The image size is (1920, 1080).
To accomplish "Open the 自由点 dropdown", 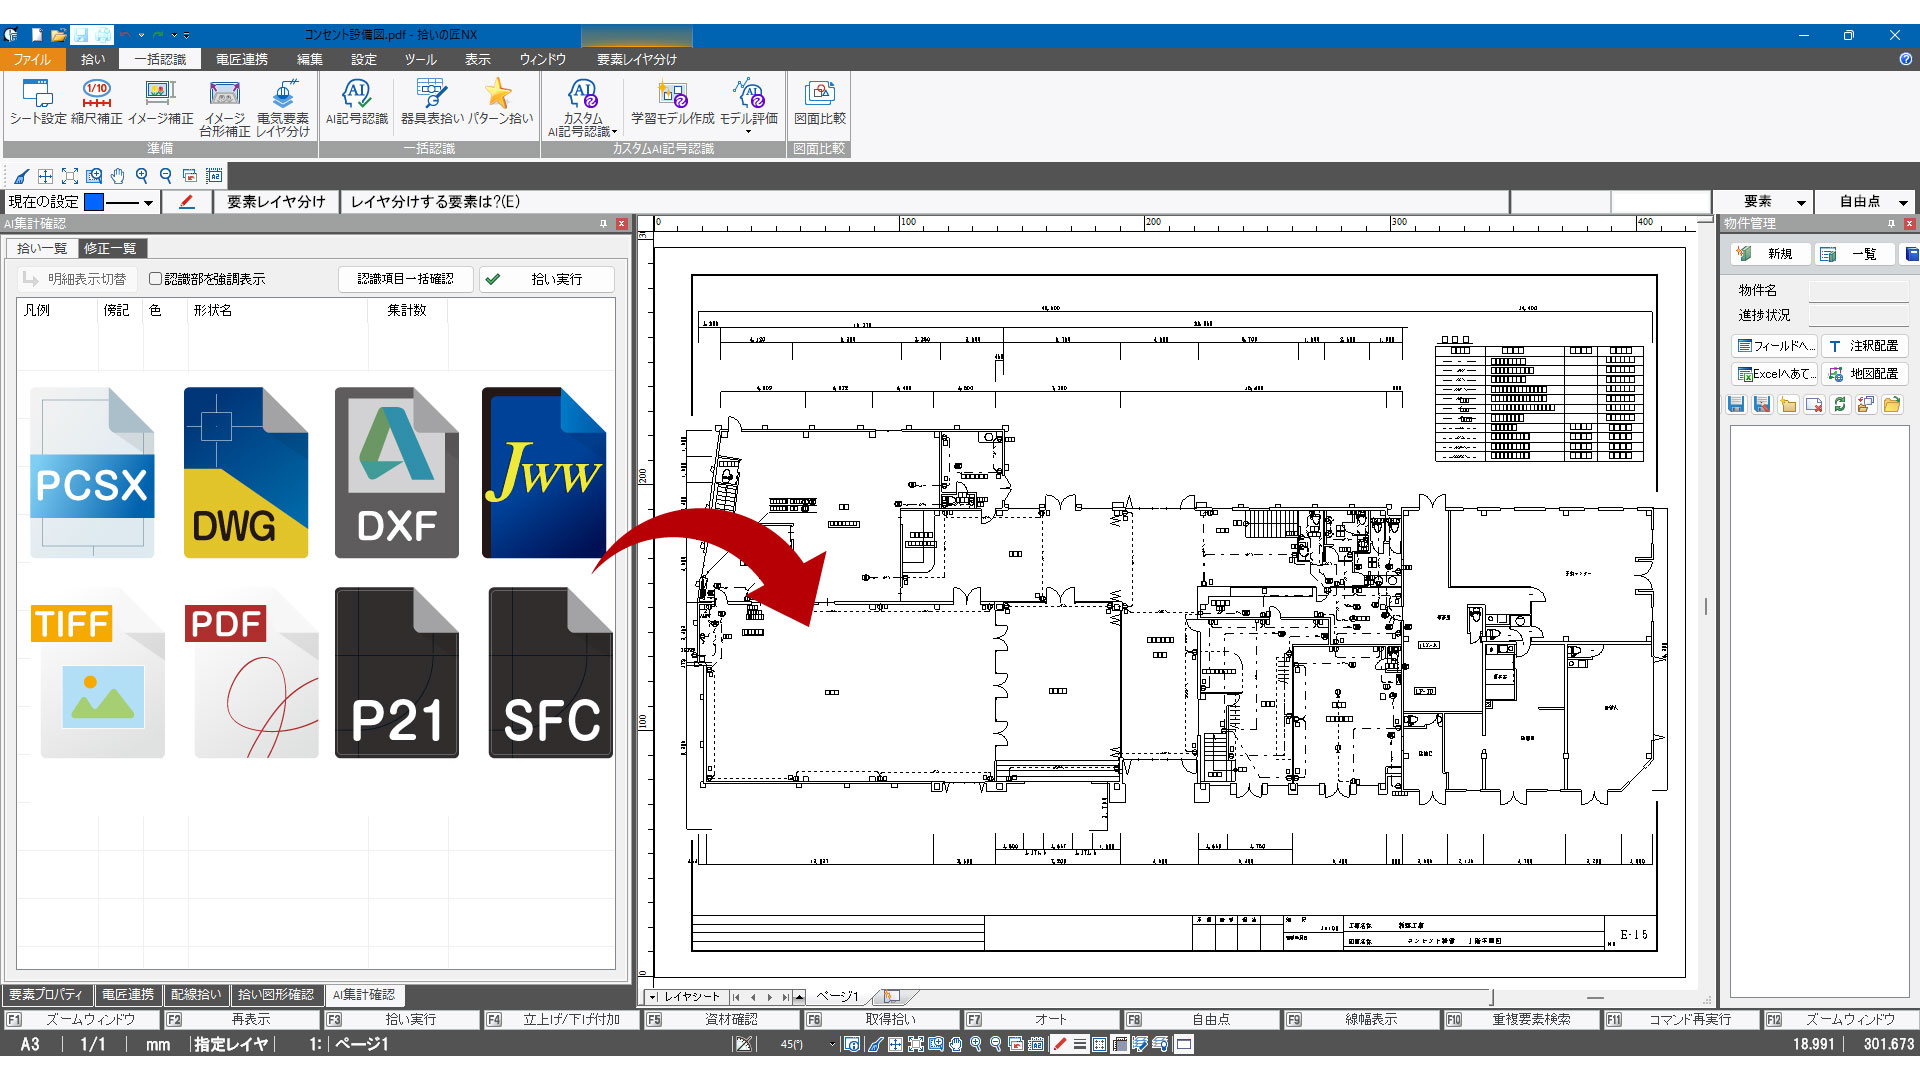I will pyautogui.click(x=1903, y=202).
